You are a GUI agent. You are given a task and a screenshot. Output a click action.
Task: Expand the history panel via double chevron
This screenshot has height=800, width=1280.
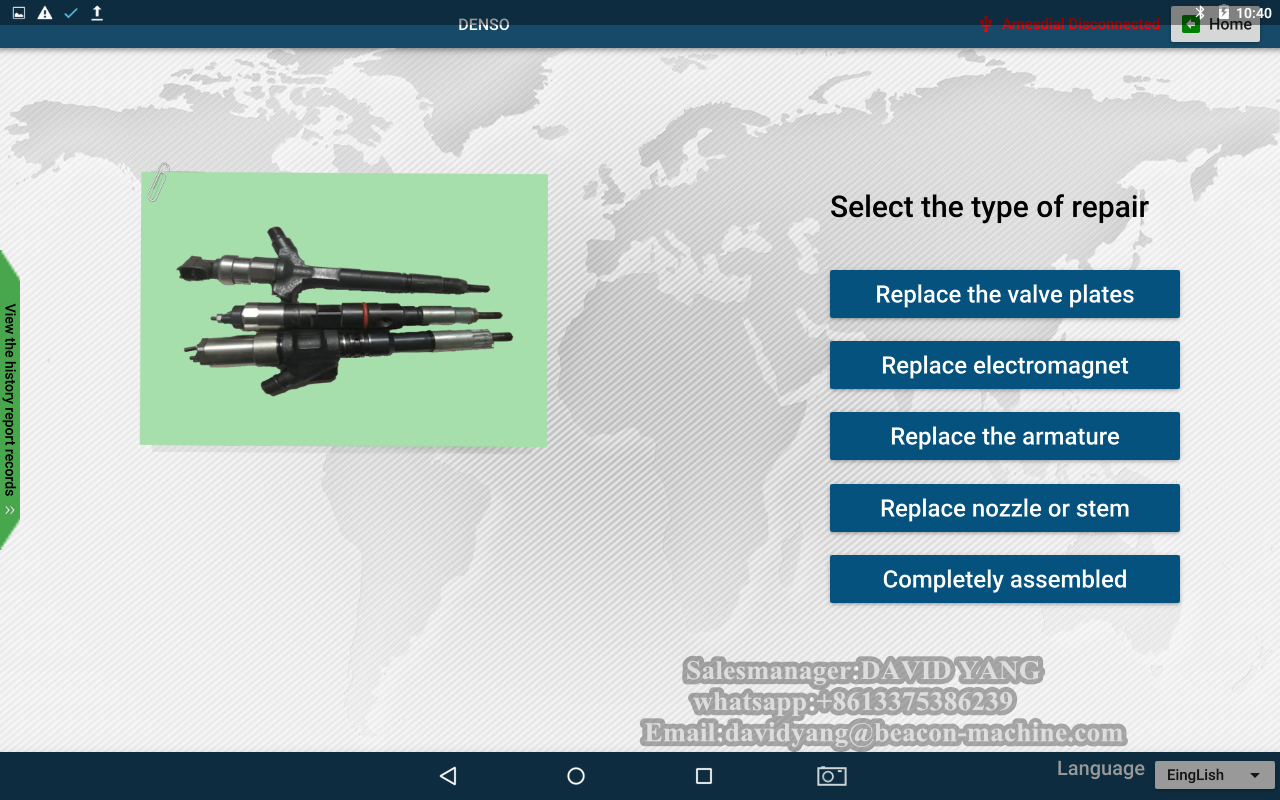pos(10,510)
